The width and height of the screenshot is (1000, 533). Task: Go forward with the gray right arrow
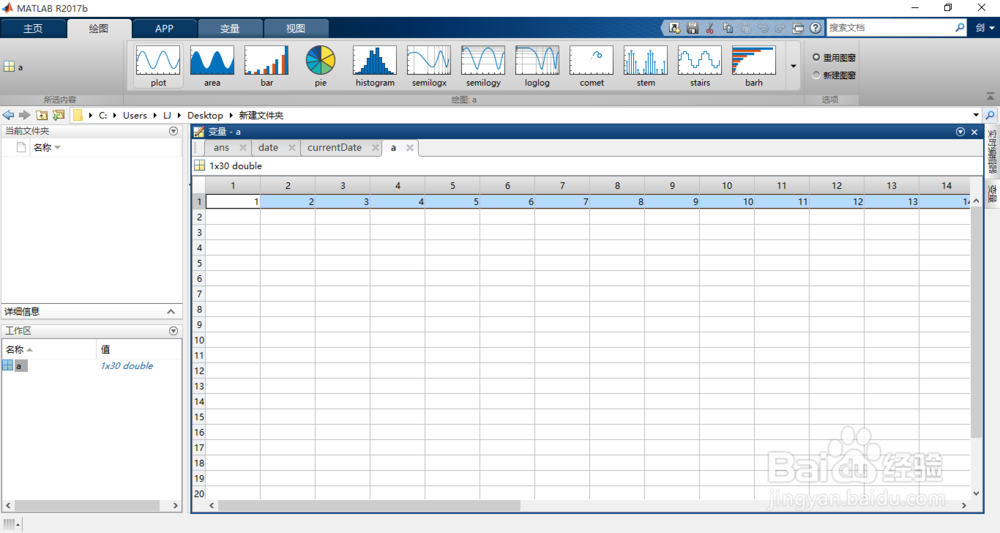[x=24, y=115]
